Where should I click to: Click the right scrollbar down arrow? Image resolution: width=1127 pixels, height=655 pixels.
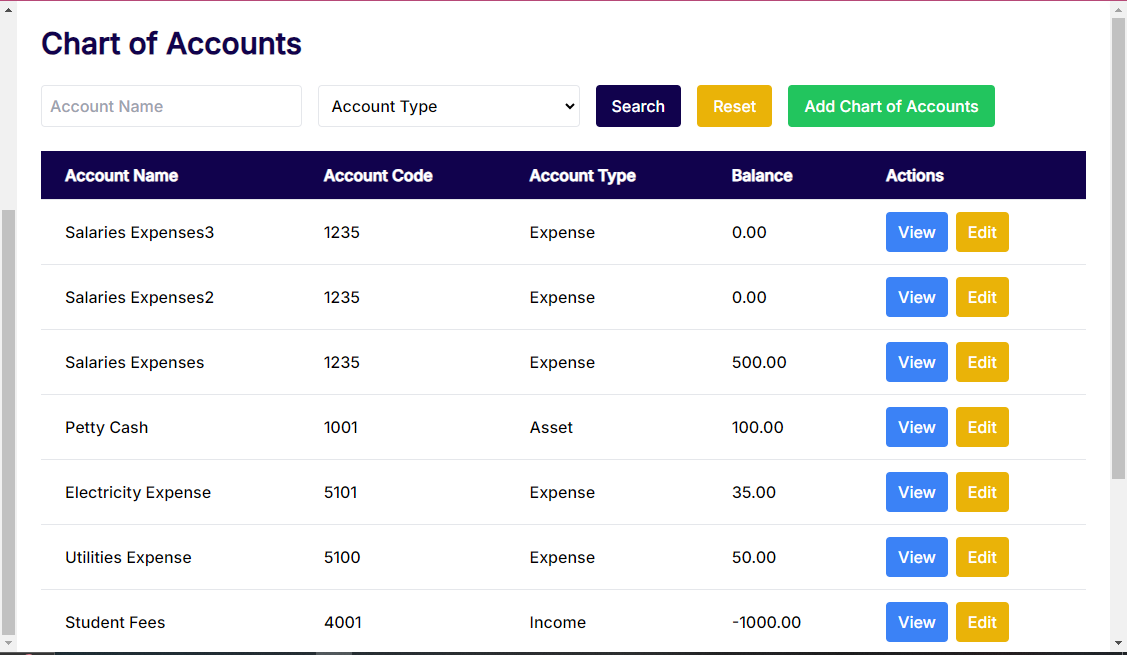click(x=1118, y=643)
